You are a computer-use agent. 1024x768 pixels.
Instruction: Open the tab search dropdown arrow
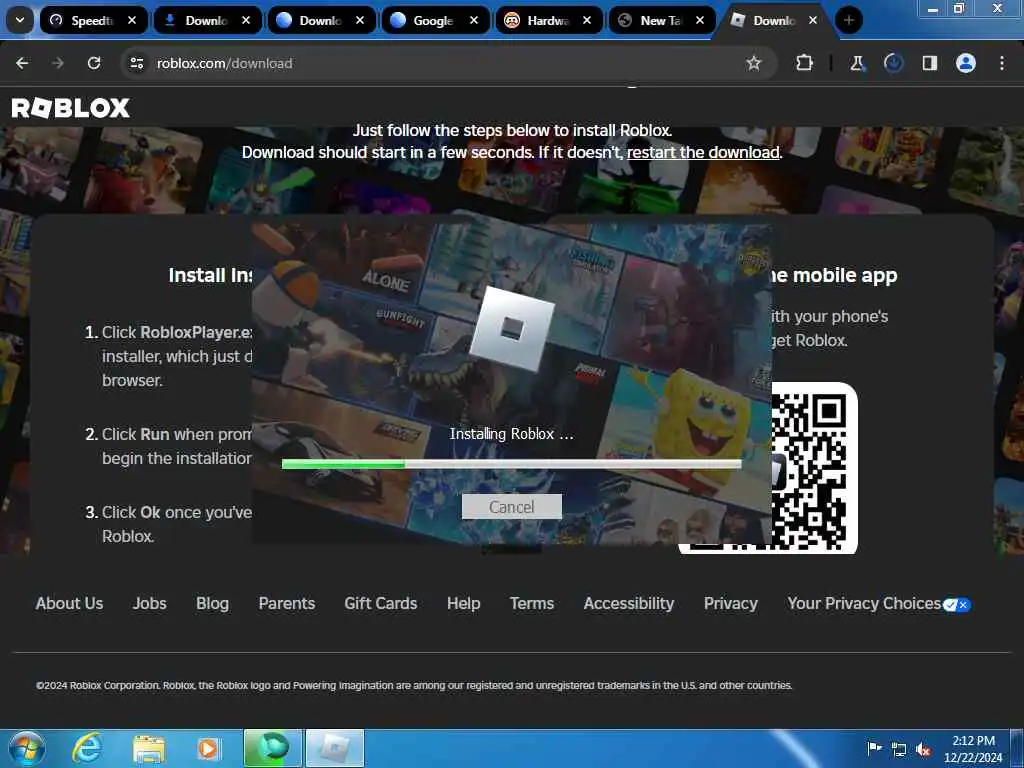20,20
